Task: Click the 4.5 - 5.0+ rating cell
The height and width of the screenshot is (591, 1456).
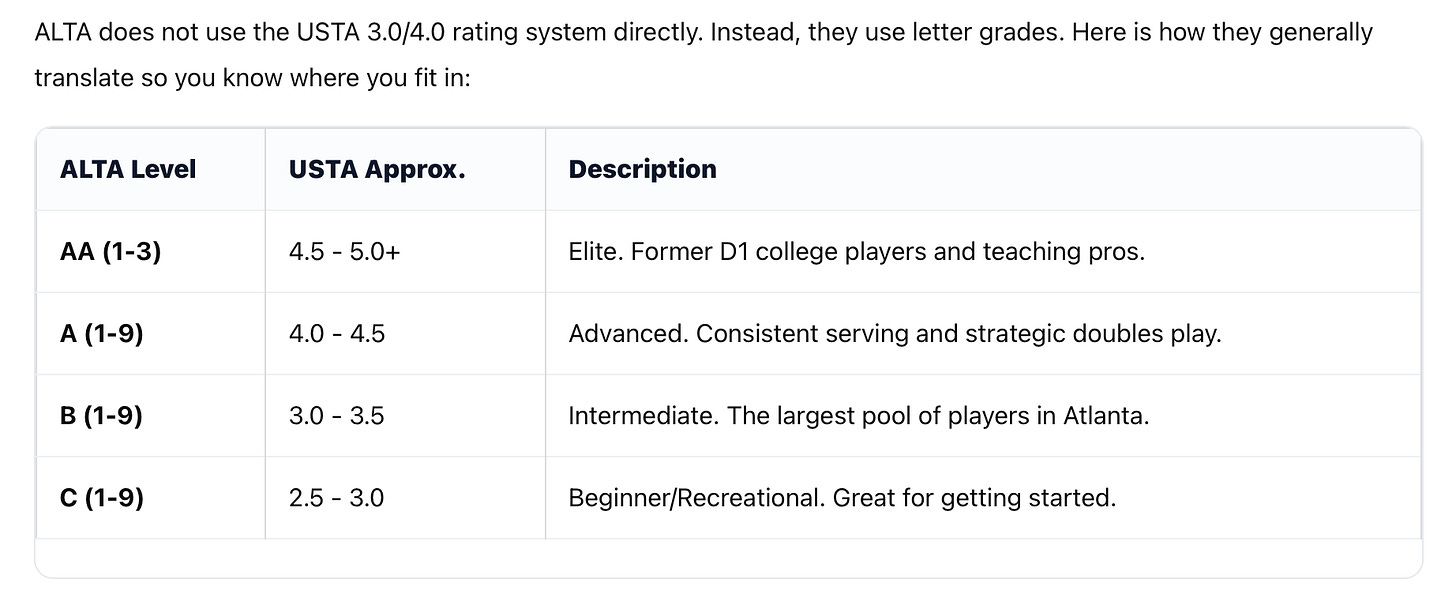Action: (x=405, y=251)
